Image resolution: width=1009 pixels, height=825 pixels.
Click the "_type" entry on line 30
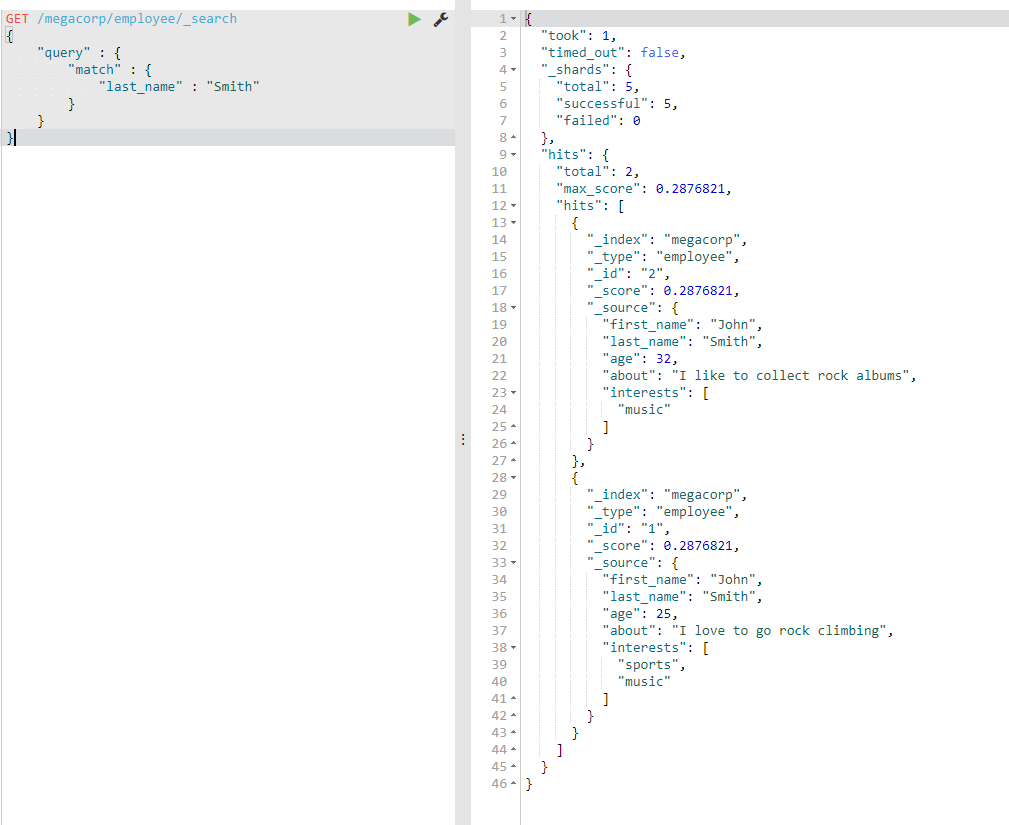click(660, 512)
